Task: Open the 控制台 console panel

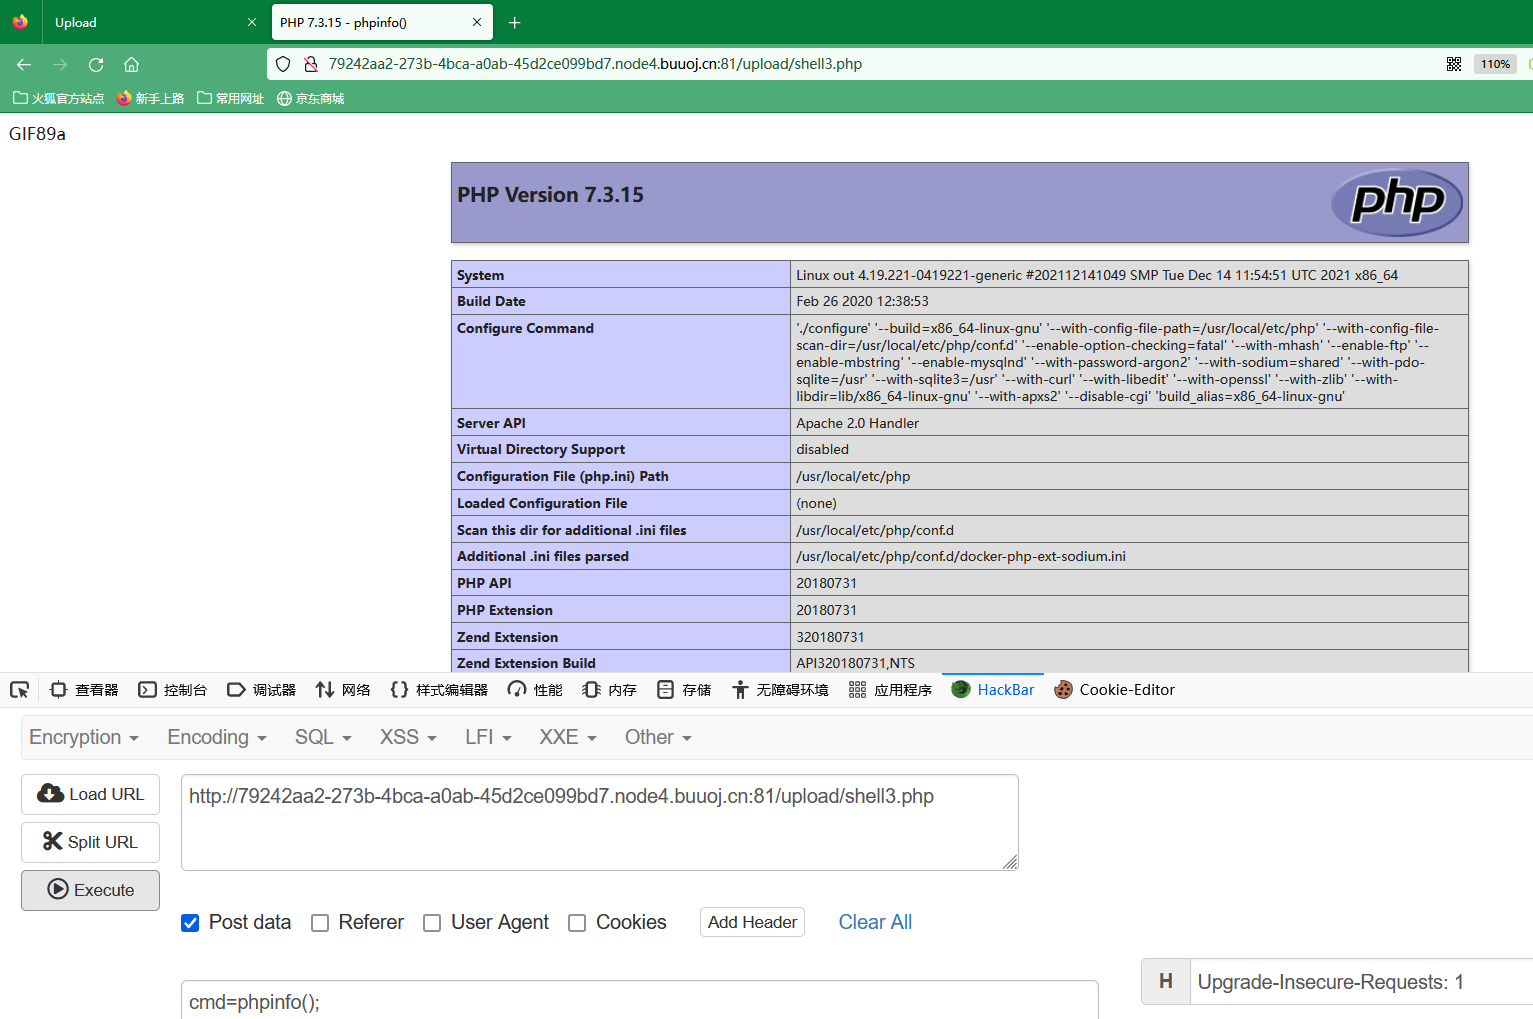Action: click(172, 690)
